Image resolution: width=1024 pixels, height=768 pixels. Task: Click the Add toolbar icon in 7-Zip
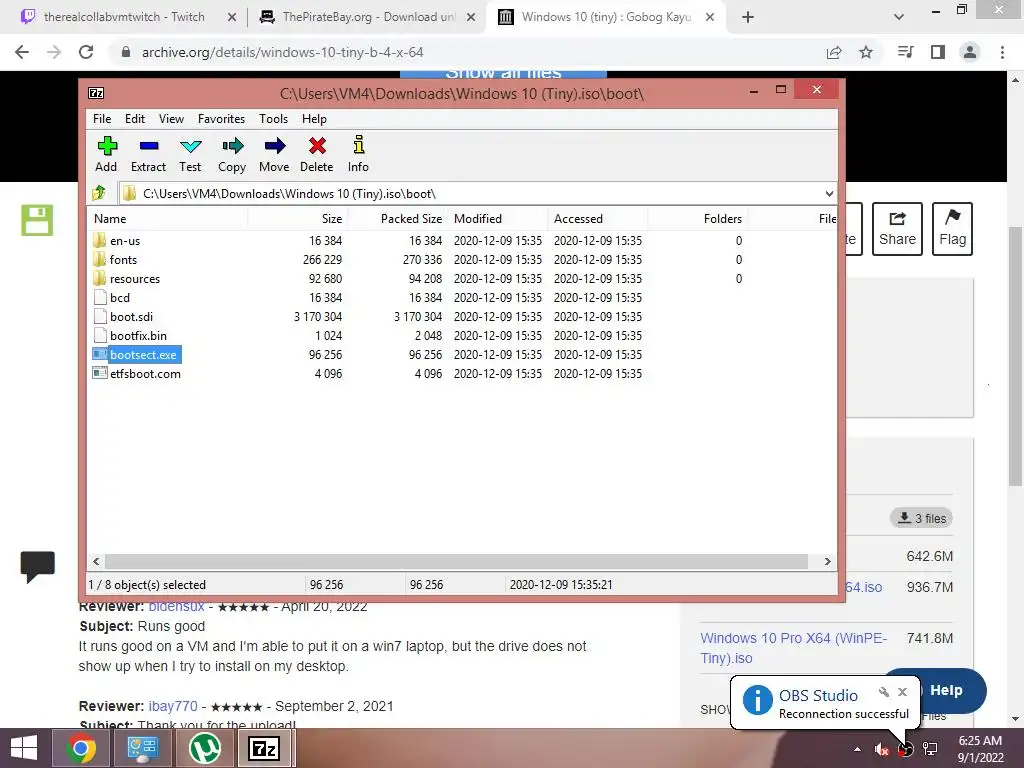(x=106, y=154)
